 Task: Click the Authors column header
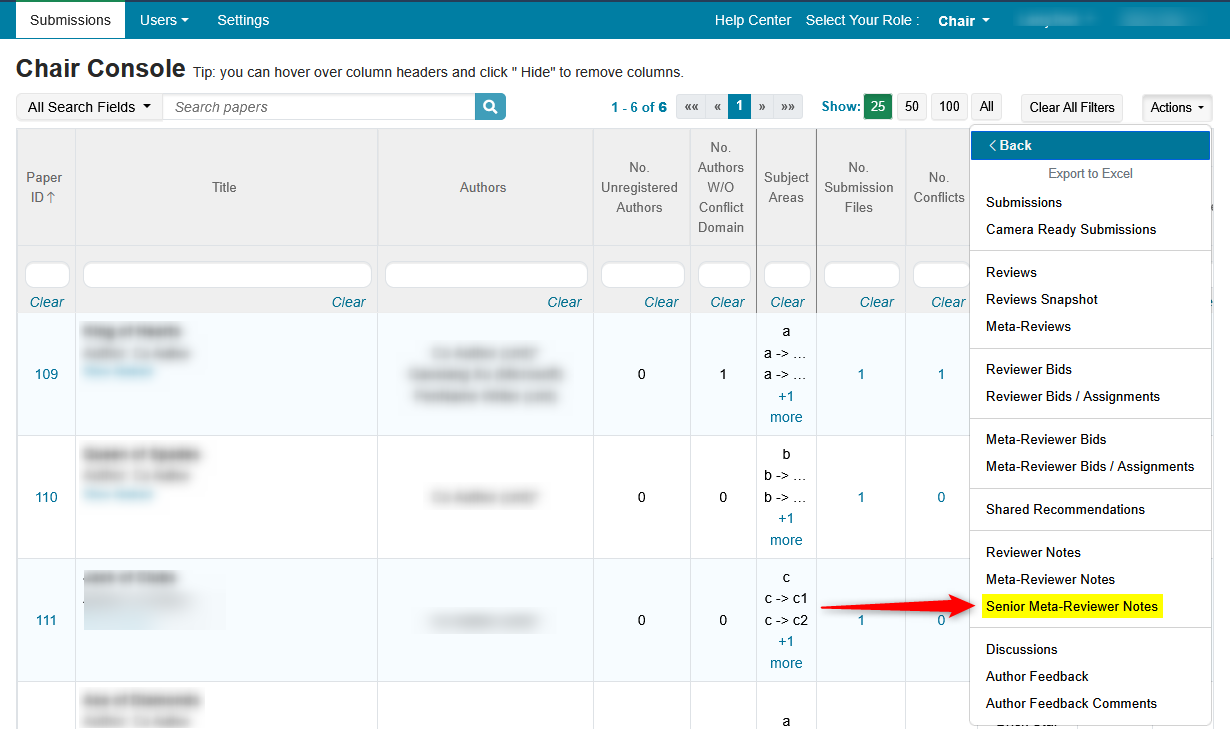pyautogui.click(x=483, y=187)
